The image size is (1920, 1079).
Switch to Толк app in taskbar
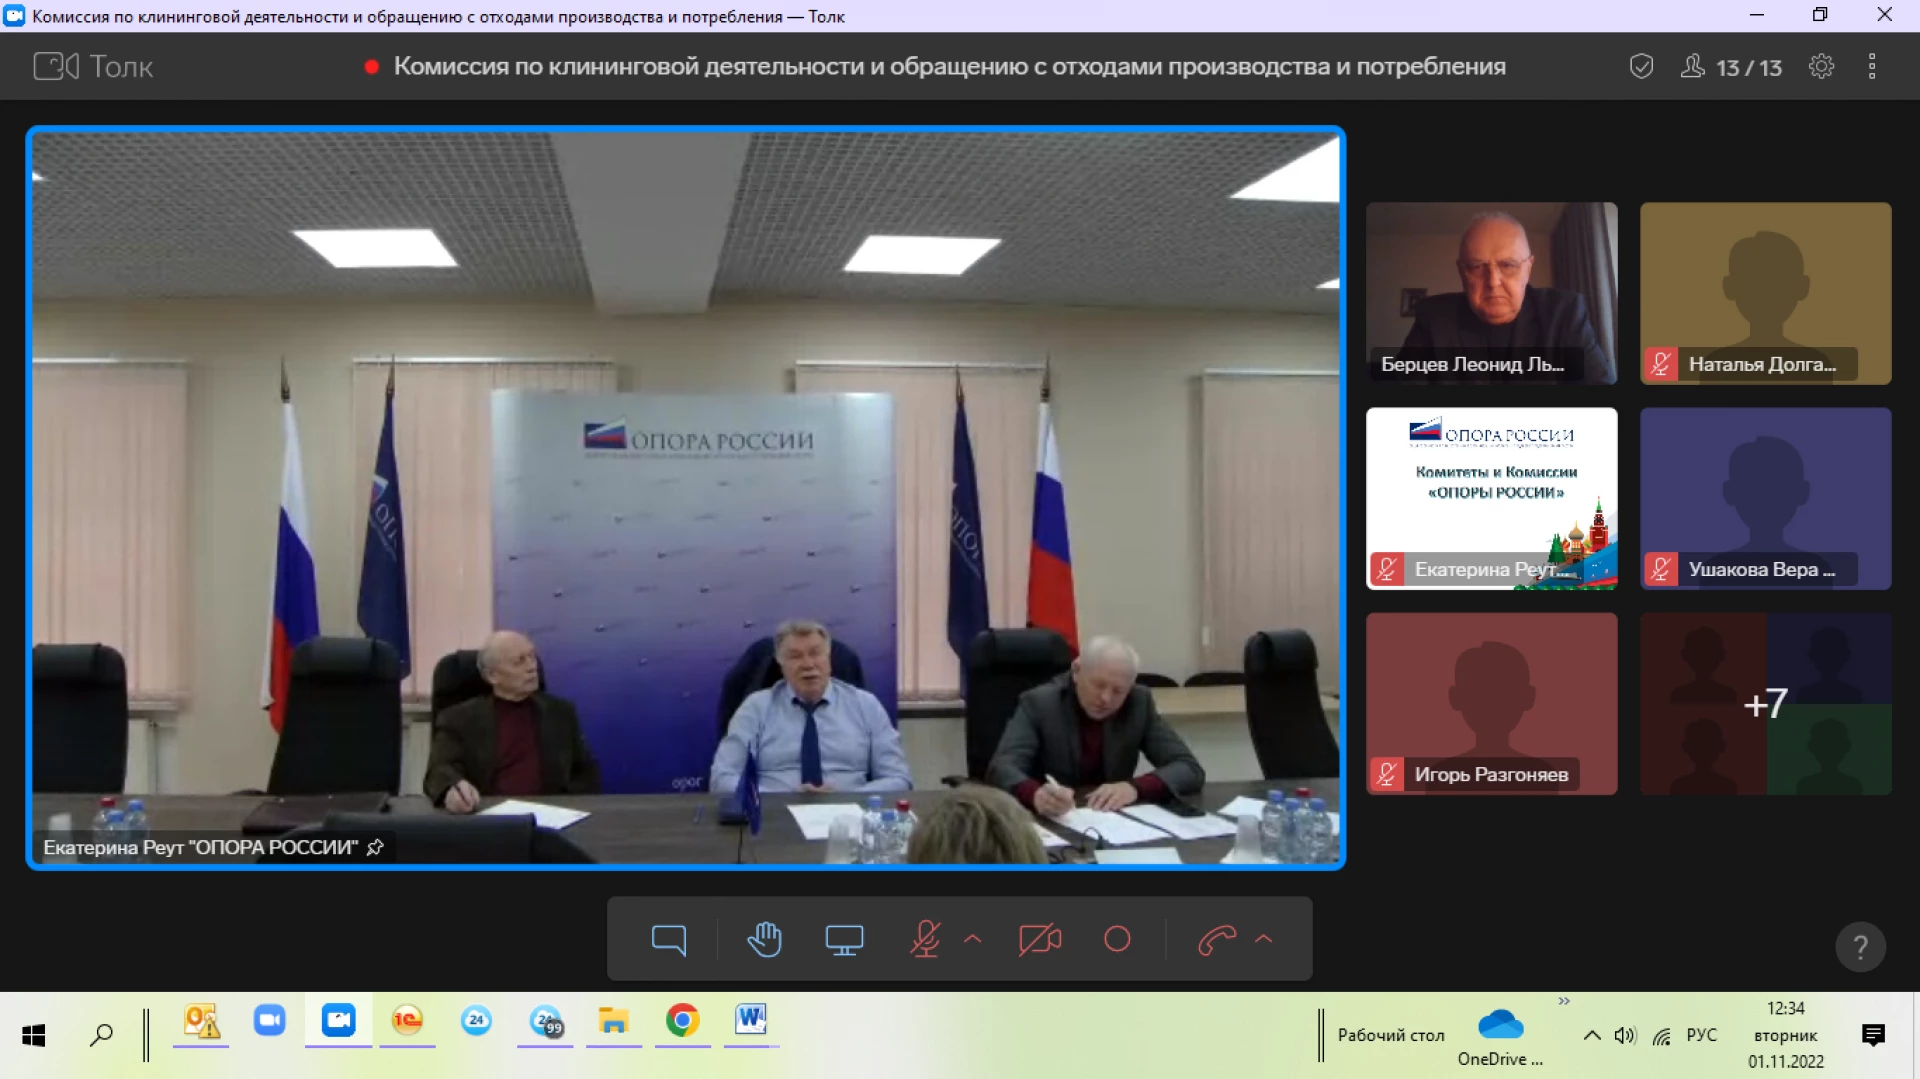tap(338, 1021)
